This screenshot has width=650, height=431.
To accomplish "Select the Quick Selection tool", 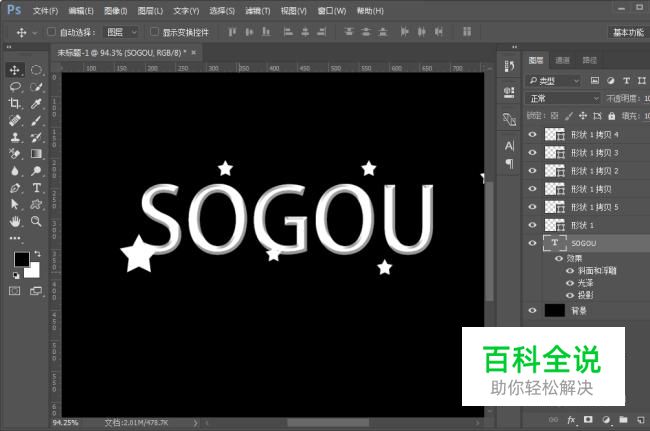I will 36,87.
